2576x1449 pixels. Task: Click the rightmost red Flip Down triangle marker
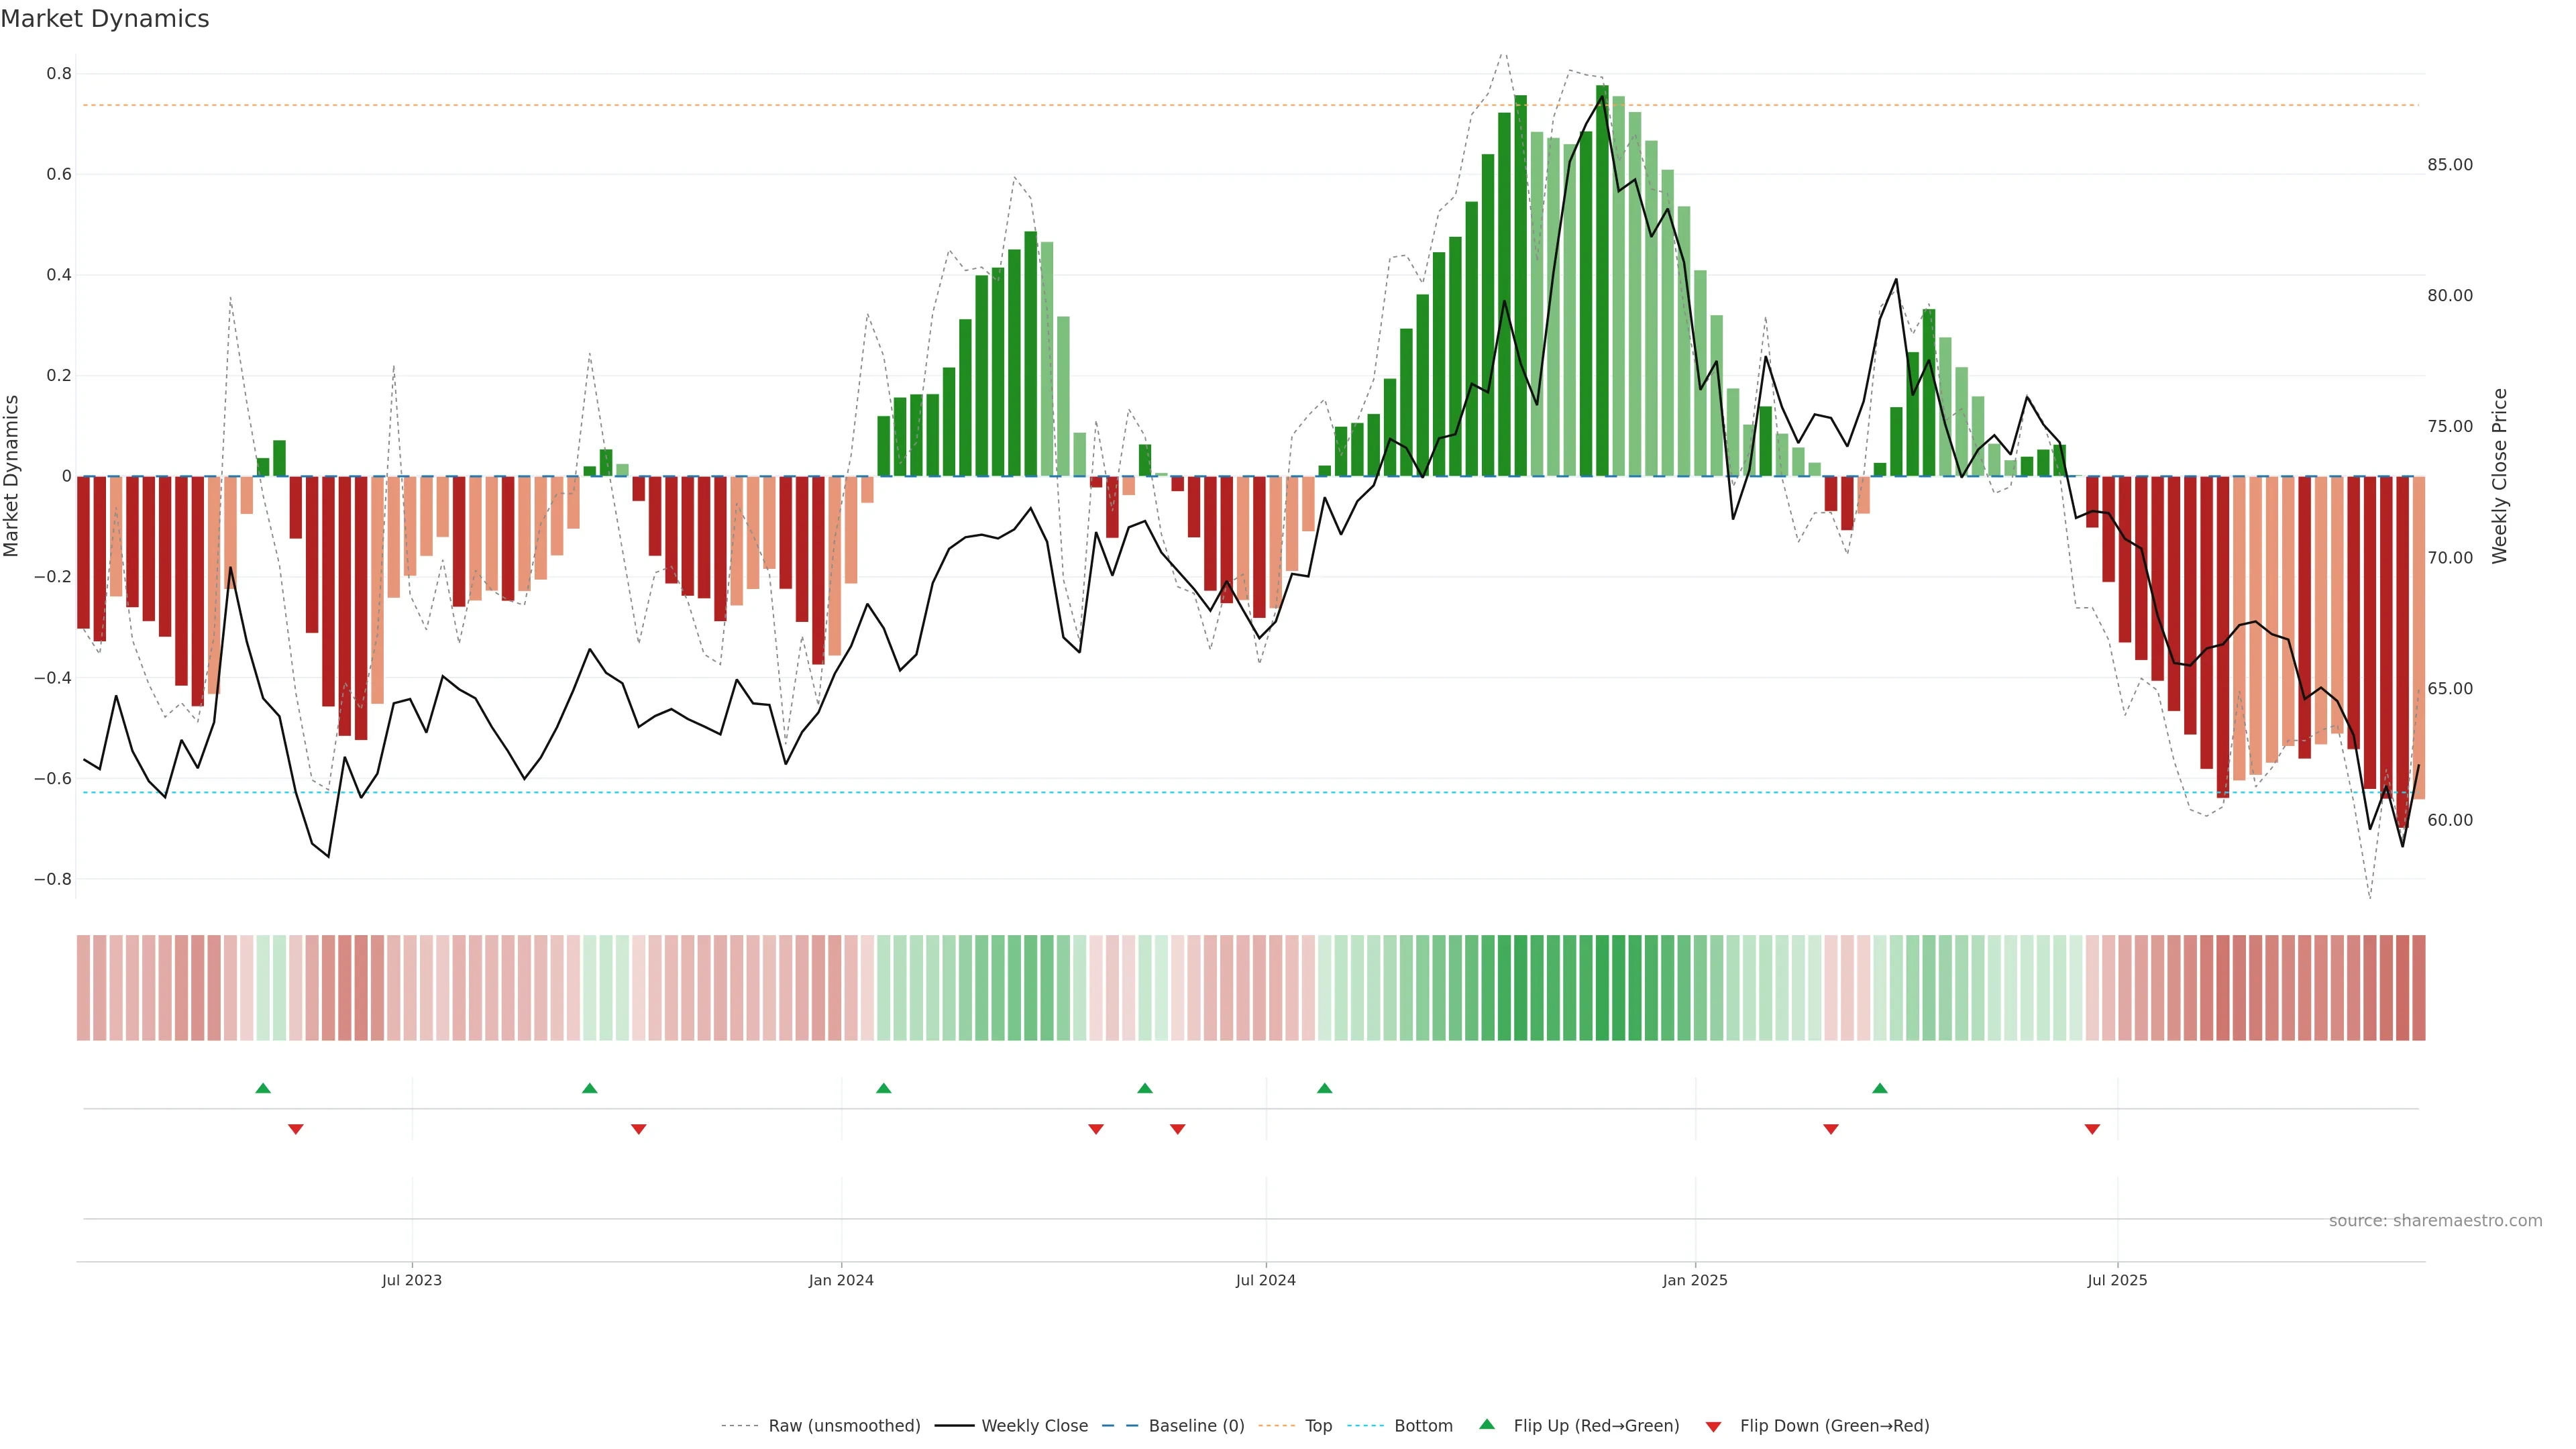[x=2092, y=1129]
